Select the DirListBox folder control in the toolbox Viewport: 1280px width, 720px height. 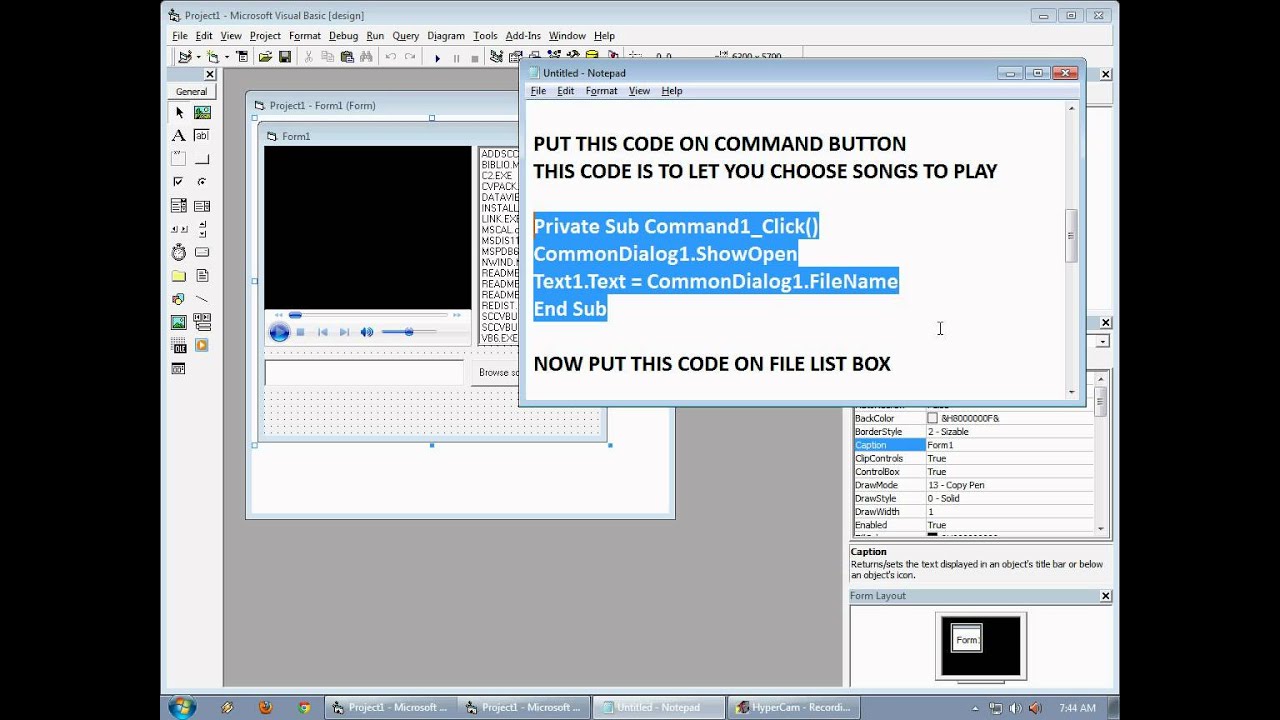click(x=178, y=275)
